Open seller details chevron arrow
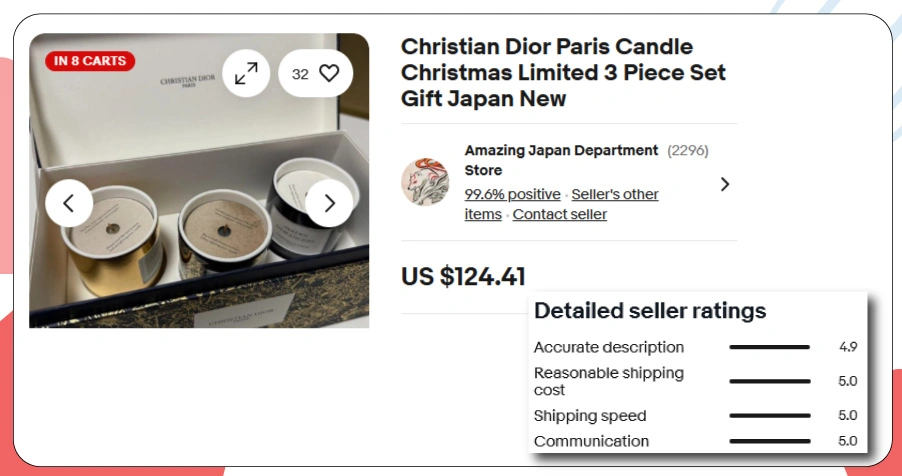The width and height of the screenshot is (902, 476). [725, 184]
